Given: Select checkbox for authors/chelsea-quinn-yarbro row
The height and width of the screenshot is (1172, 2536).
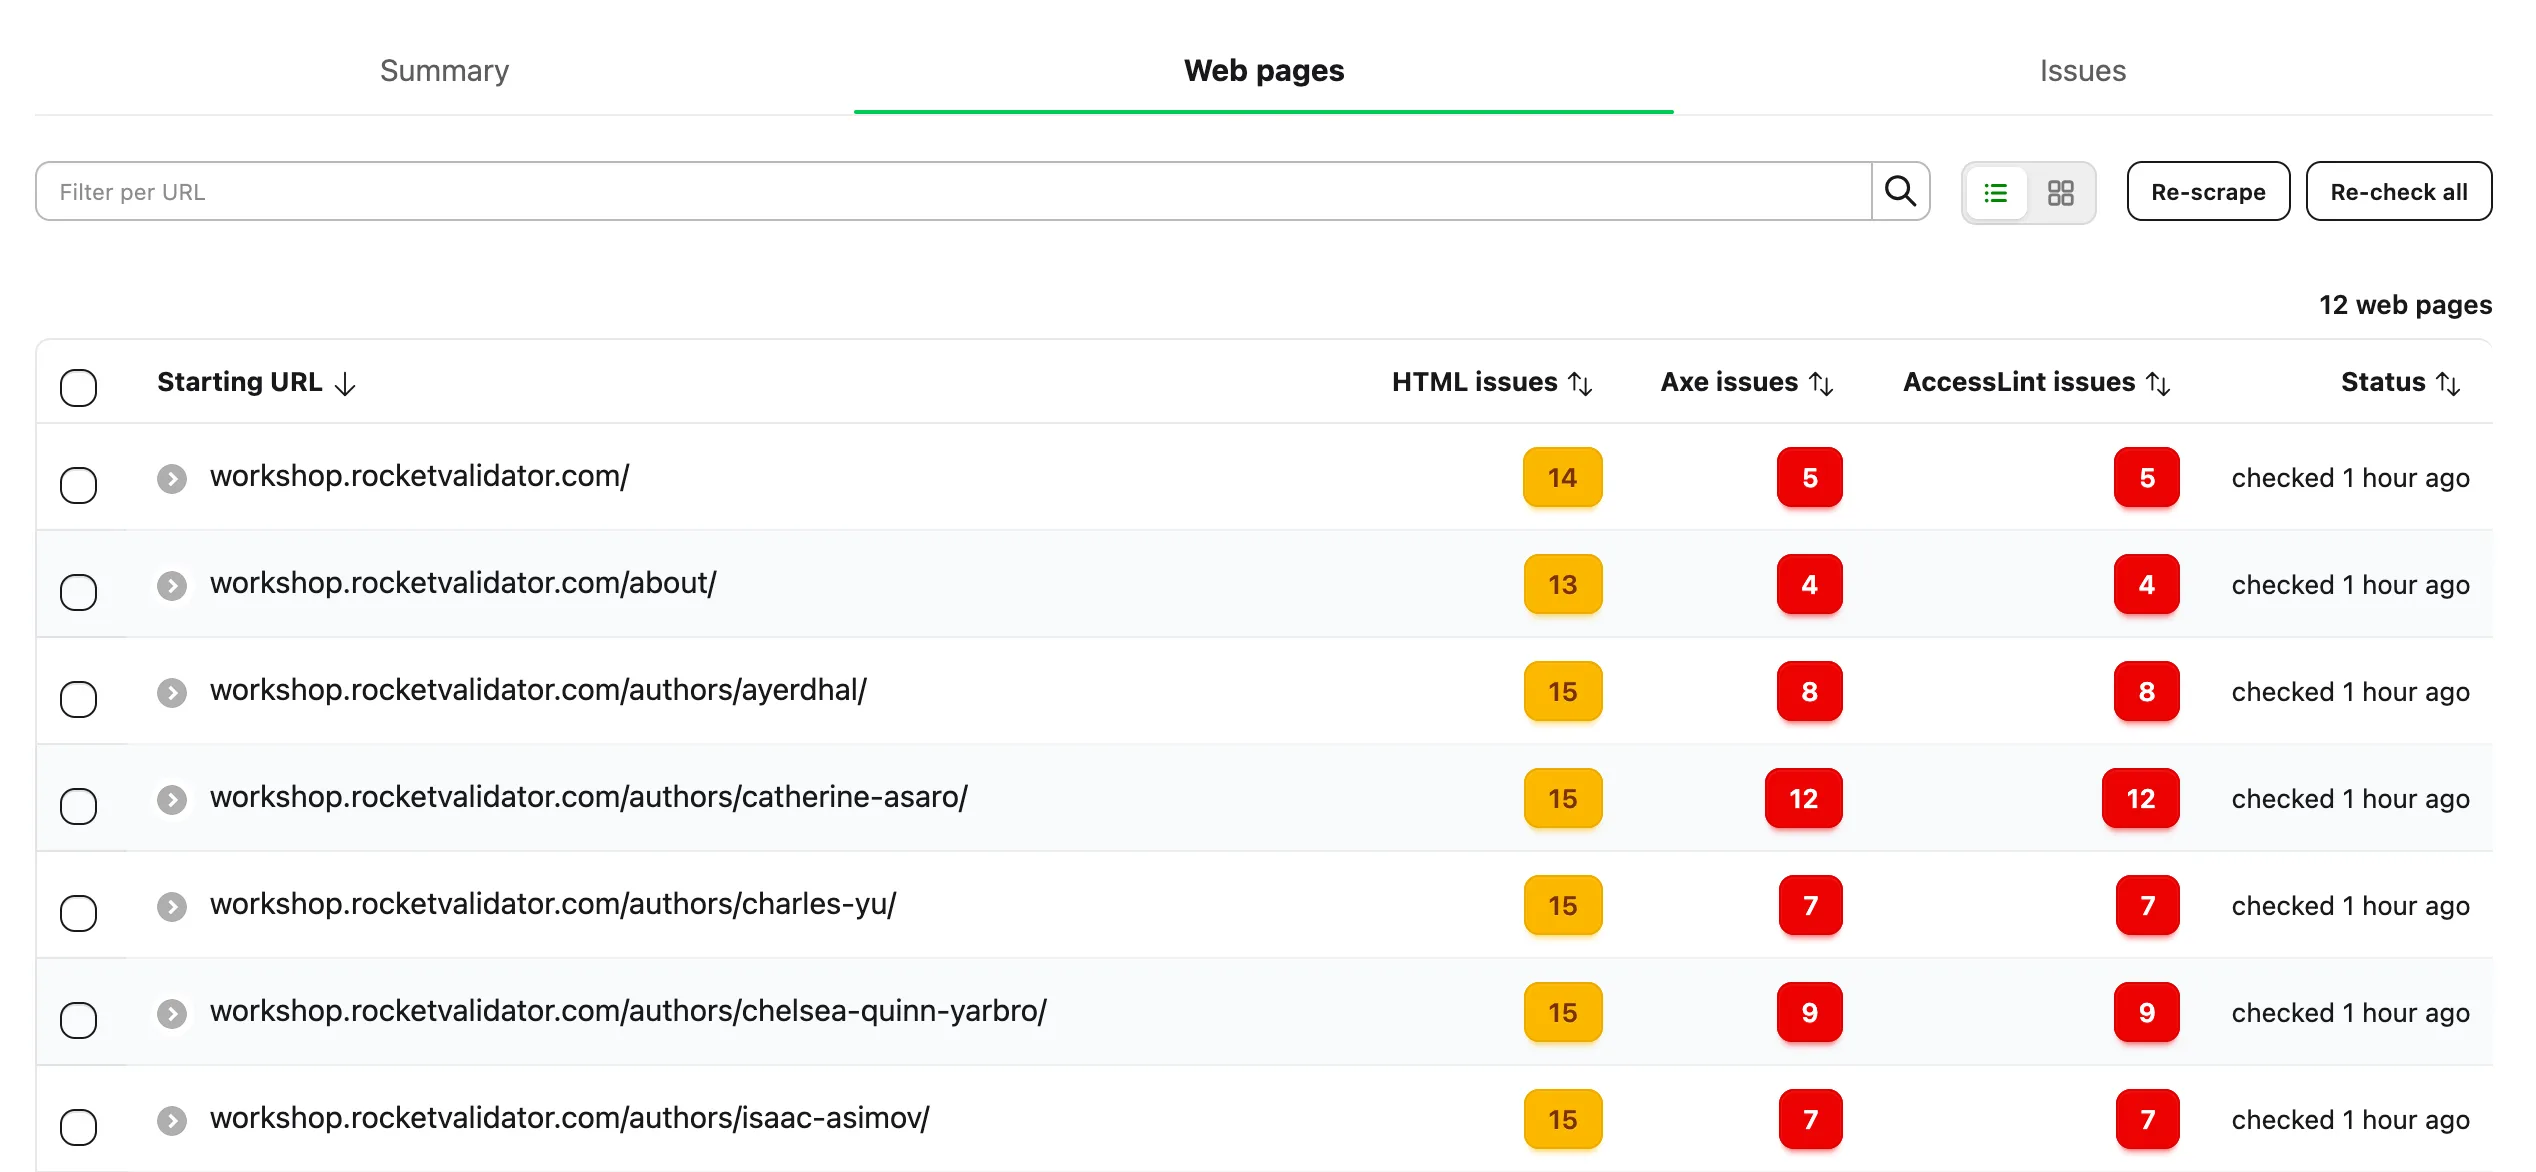Looking at the screenshot, I should pyautogui.click(x=78, y=1020).
